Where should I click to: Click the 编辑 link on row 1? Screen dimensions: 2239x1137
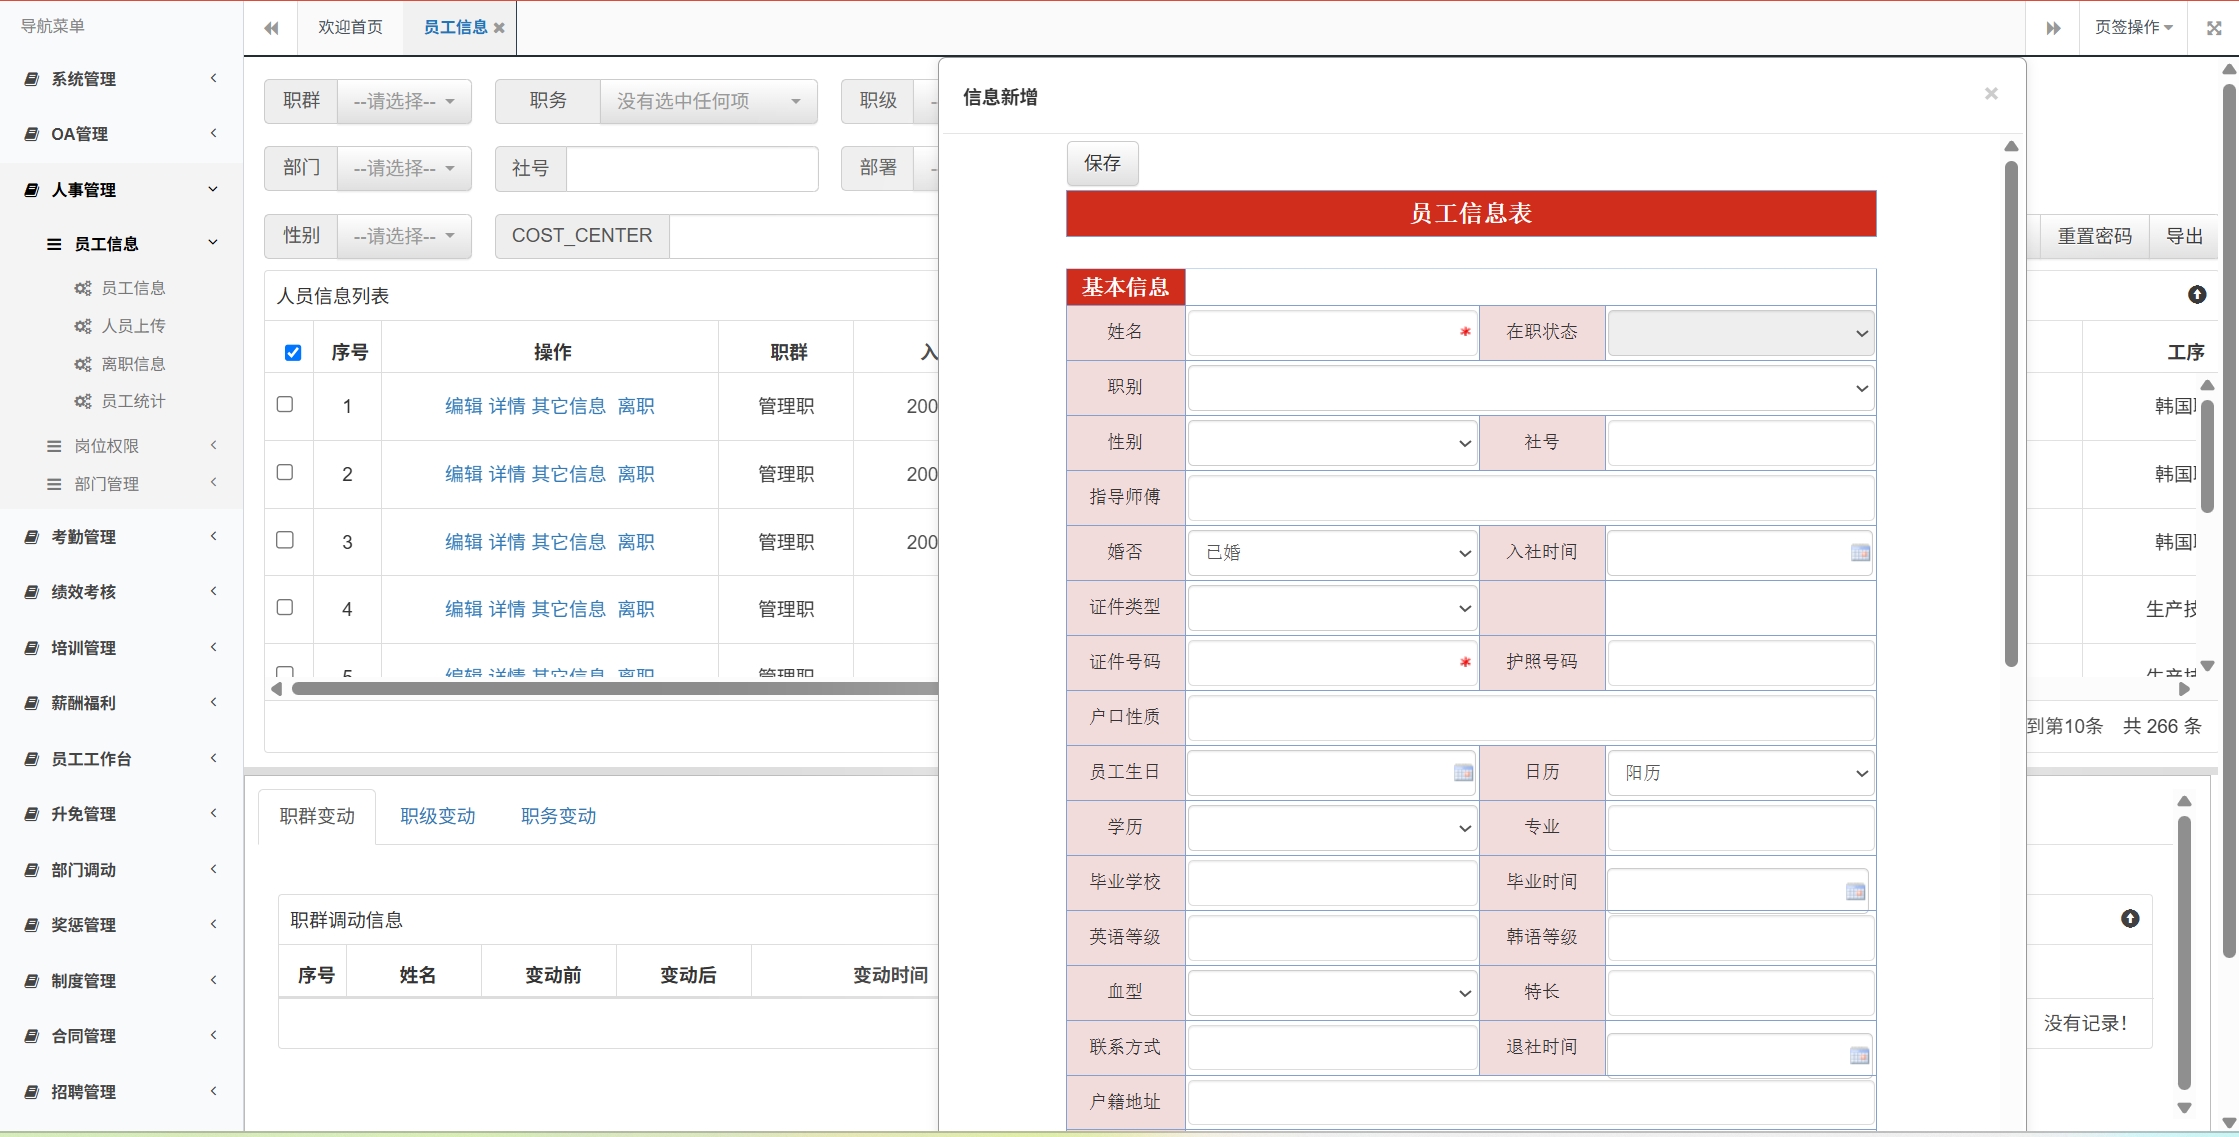point(464,406)
